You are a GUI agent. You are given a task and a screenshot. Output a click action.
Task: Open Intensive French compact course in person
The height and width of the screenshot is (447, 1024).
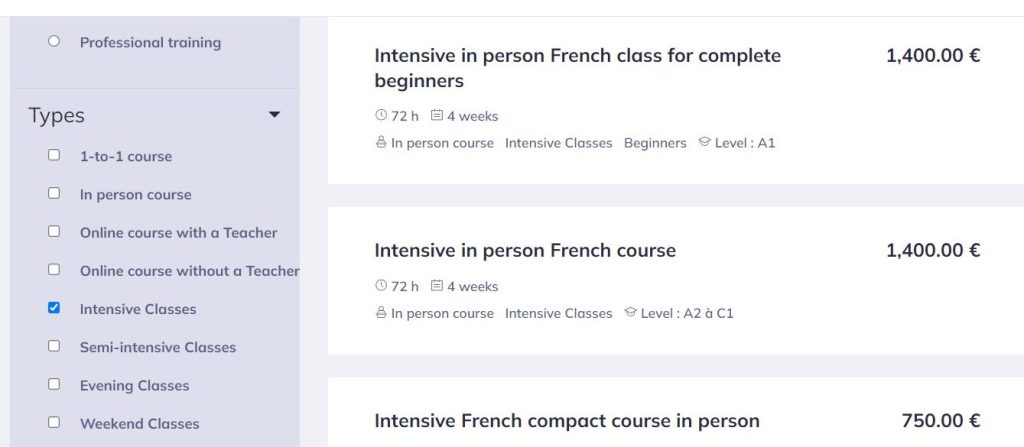567,421
